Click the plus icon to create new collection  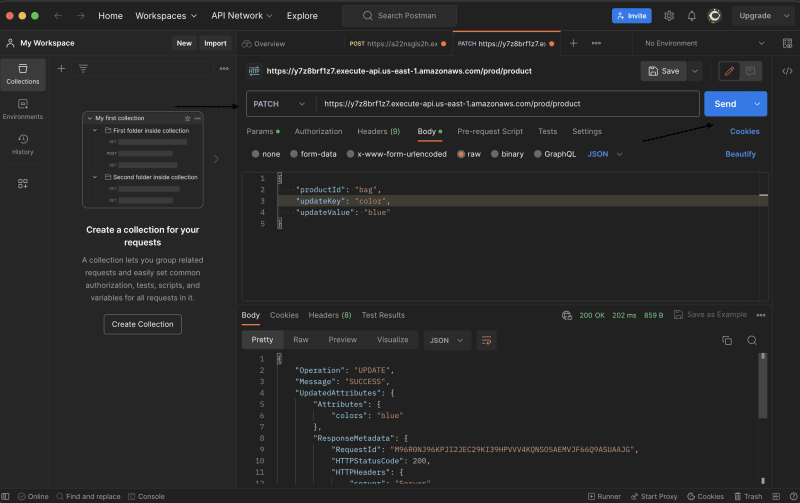pos(61,68)
